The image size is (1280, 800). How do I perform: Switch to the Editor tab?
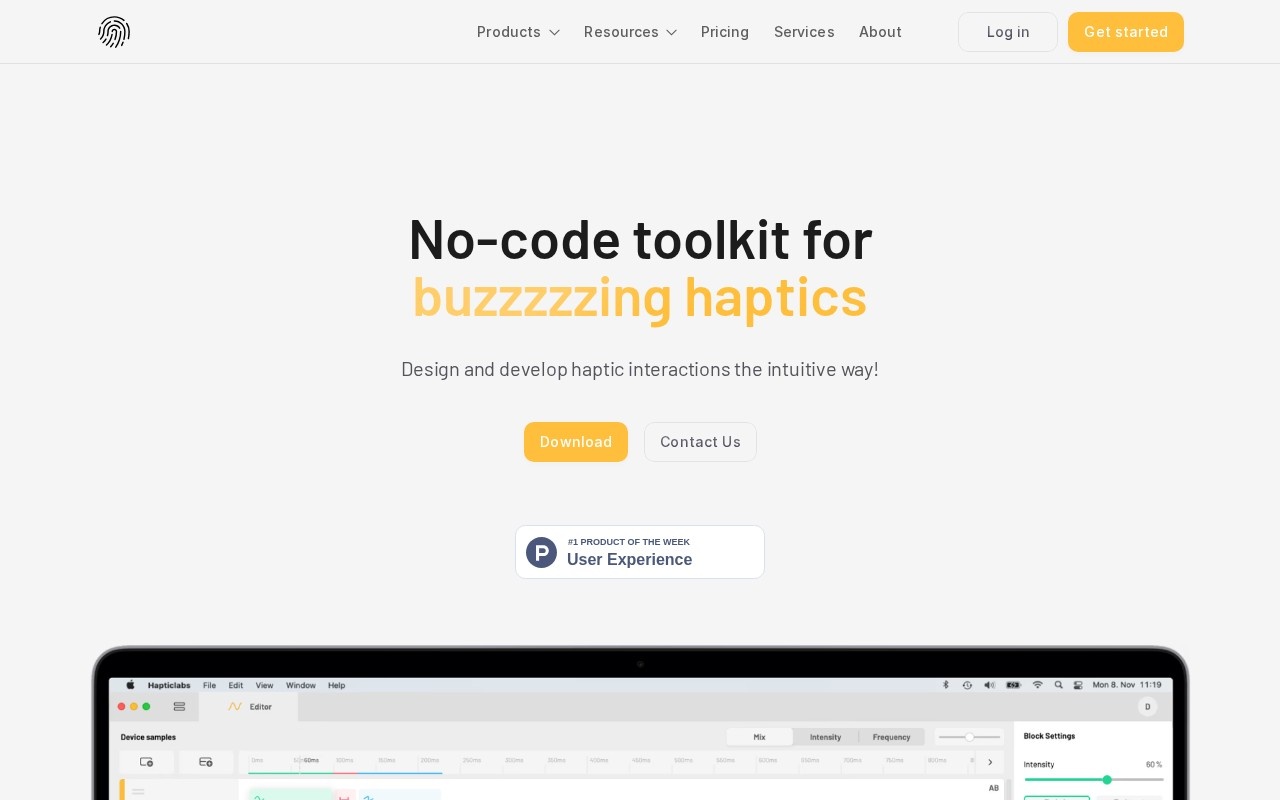pyautogui.click(x=249, y=706)
